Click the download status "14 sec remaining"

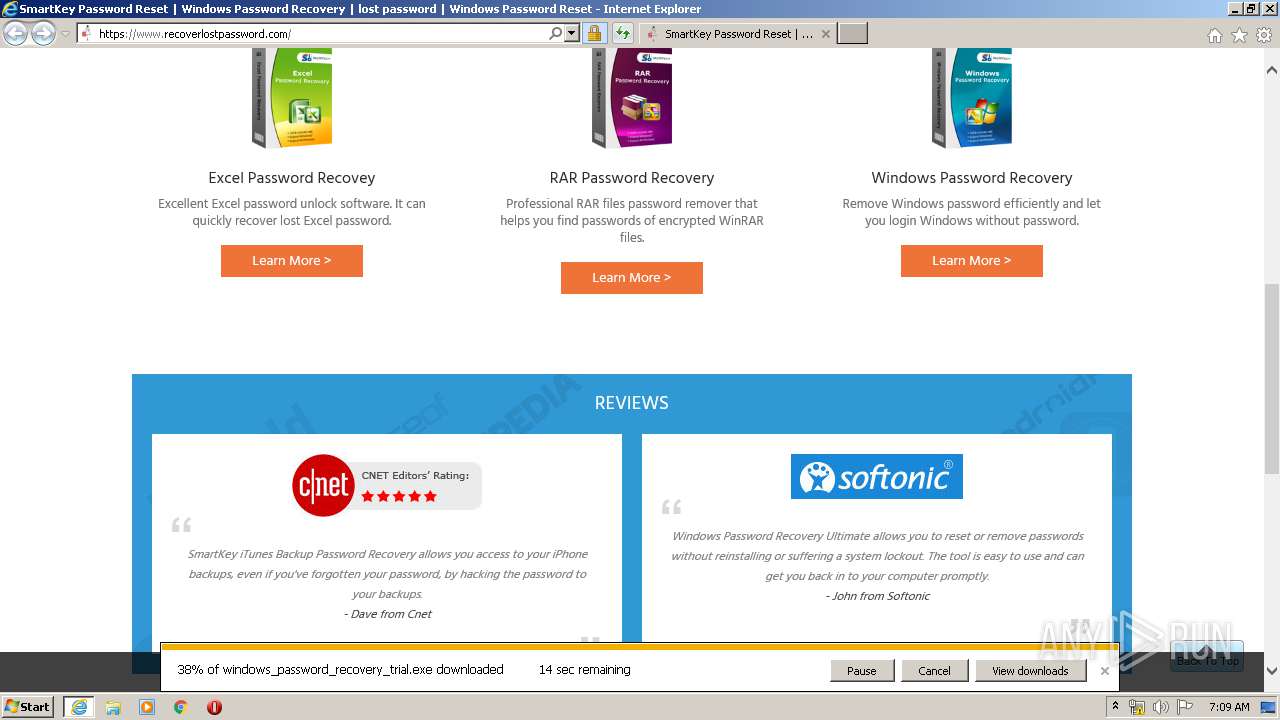click(x=584, y=670)
